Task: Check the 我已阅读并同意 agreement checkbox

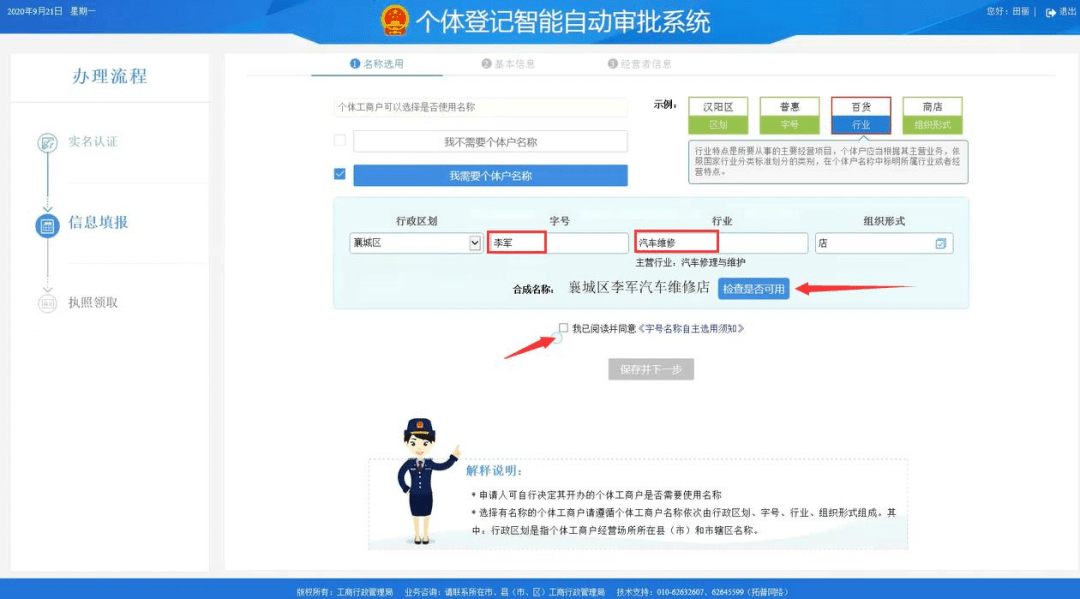Action: [x=564, y=328]
